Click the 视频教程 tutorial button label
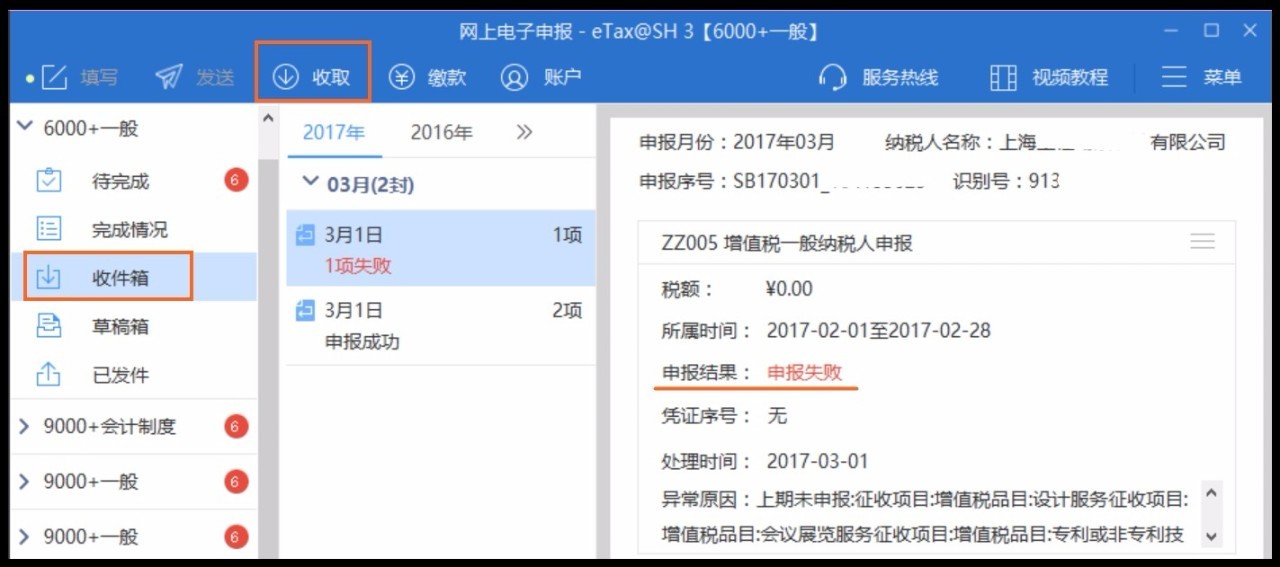This screenshot has height=567, width=1280. [x=1070, y=78]
